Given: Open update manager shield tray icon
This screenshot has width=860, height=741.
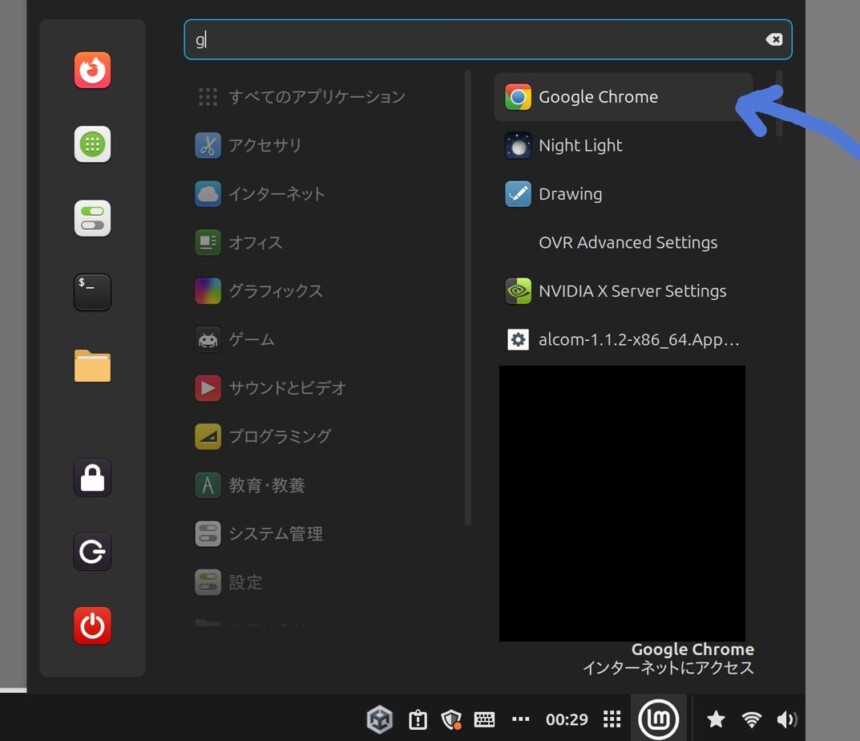Looking at the screenshot, I should click(451, 720).
